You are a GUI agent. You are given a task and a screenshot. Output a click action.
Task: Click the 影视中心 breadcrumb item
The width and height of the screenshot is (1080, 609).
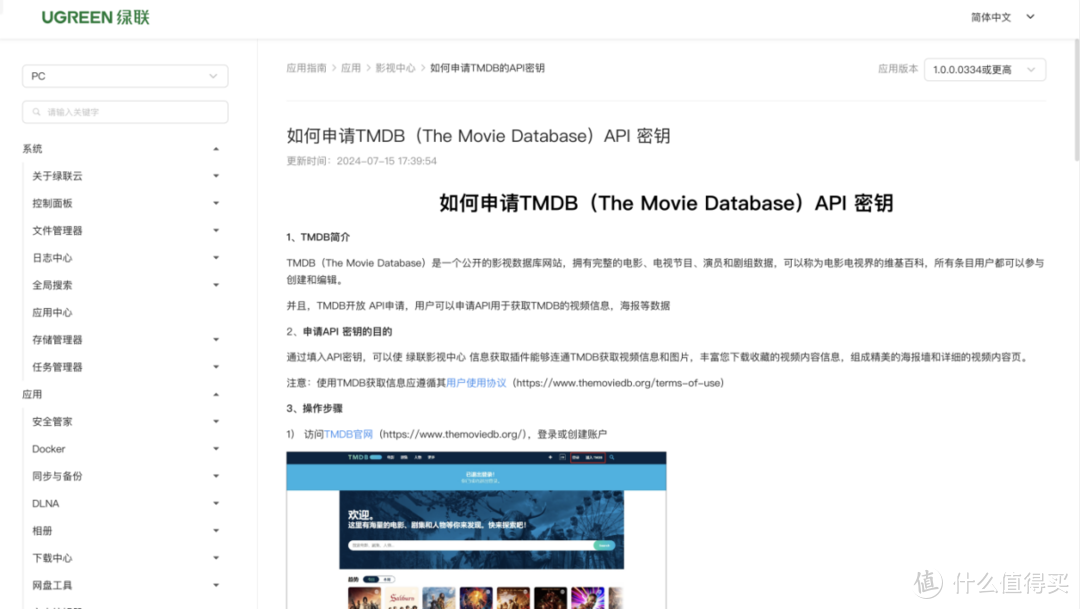click(395, 67)
